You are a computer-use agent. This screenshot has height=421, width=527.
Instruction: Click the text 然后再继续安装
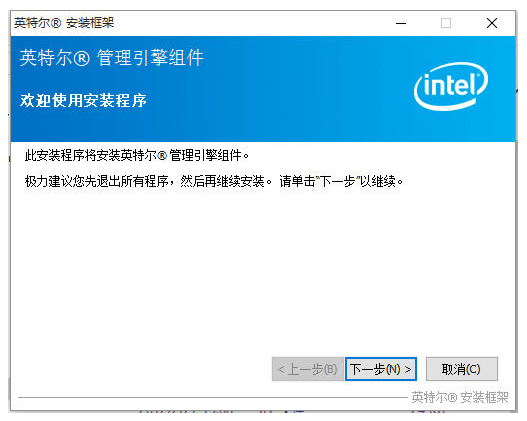tap(222, 181)
